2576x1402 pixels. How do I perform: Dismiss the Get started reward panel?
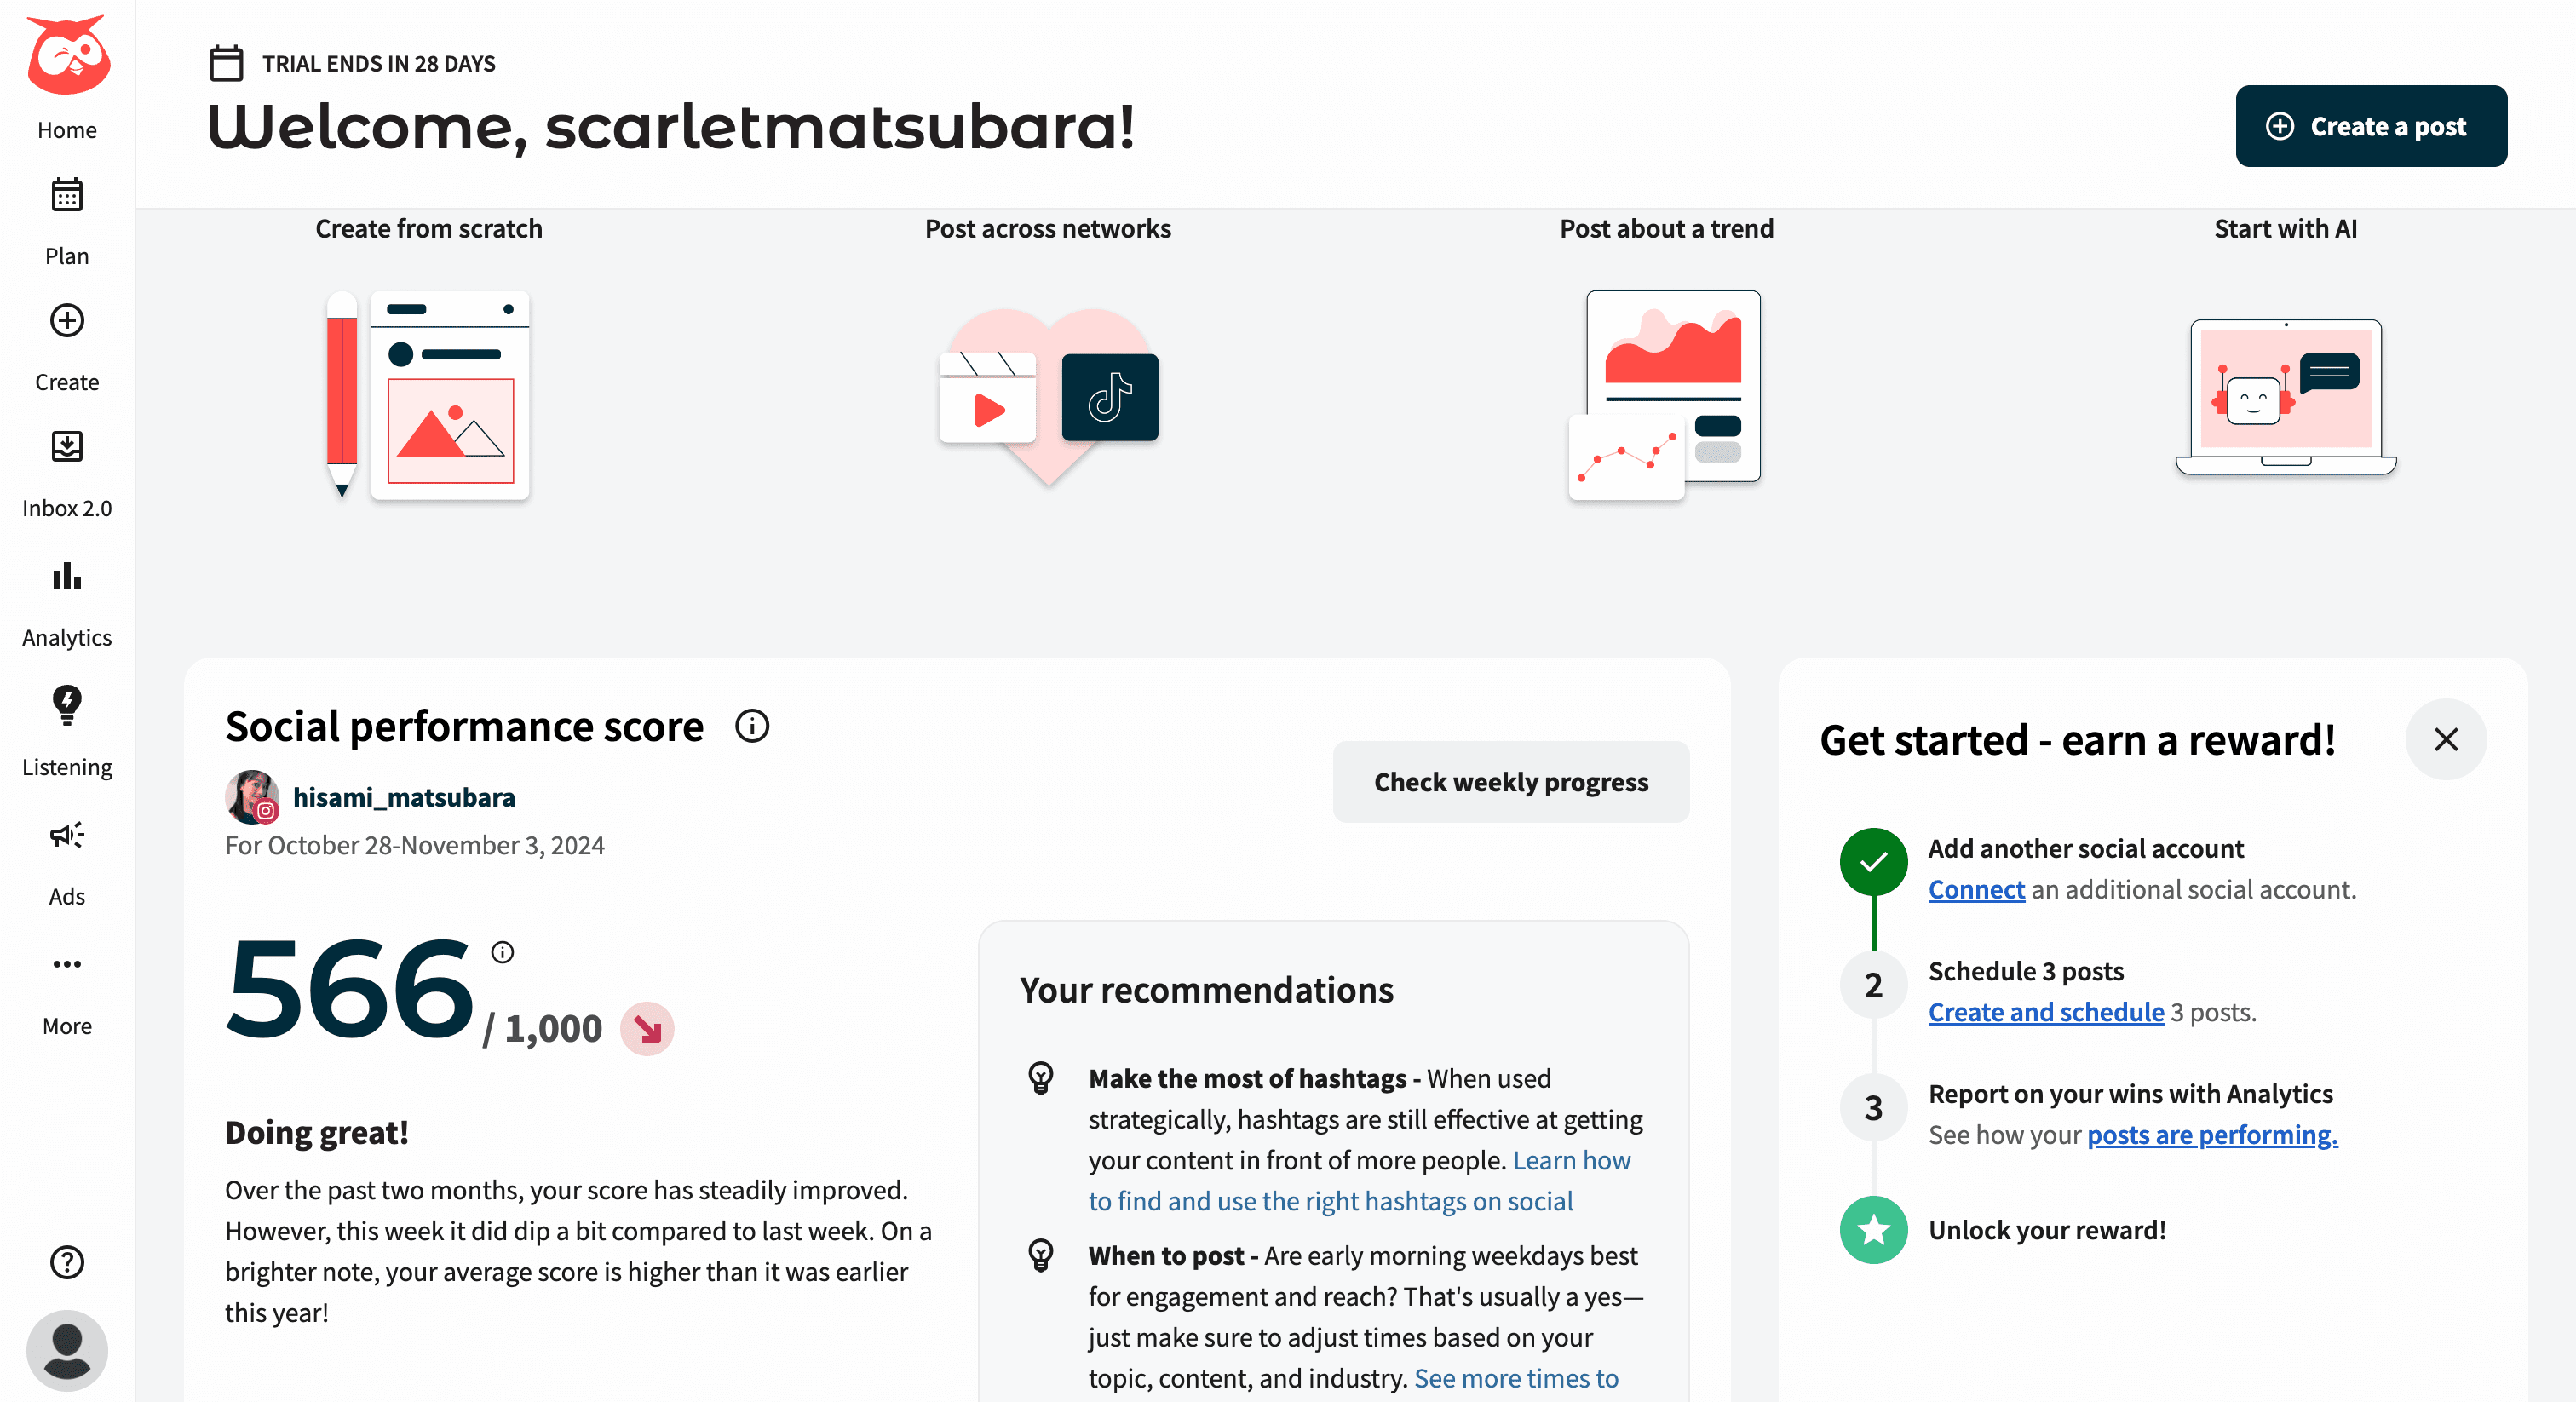click(x=2445, y=740)
